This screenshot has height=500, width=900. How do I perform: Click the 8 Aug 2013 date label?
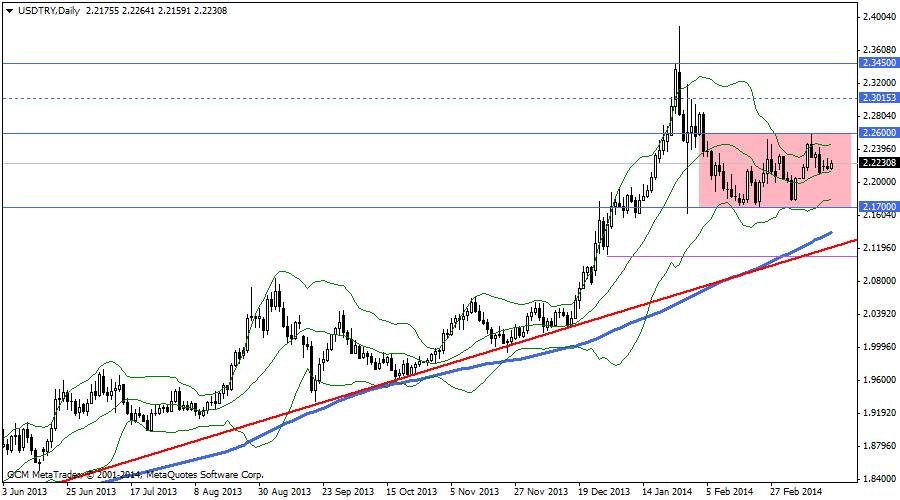[x=218, y=492]
